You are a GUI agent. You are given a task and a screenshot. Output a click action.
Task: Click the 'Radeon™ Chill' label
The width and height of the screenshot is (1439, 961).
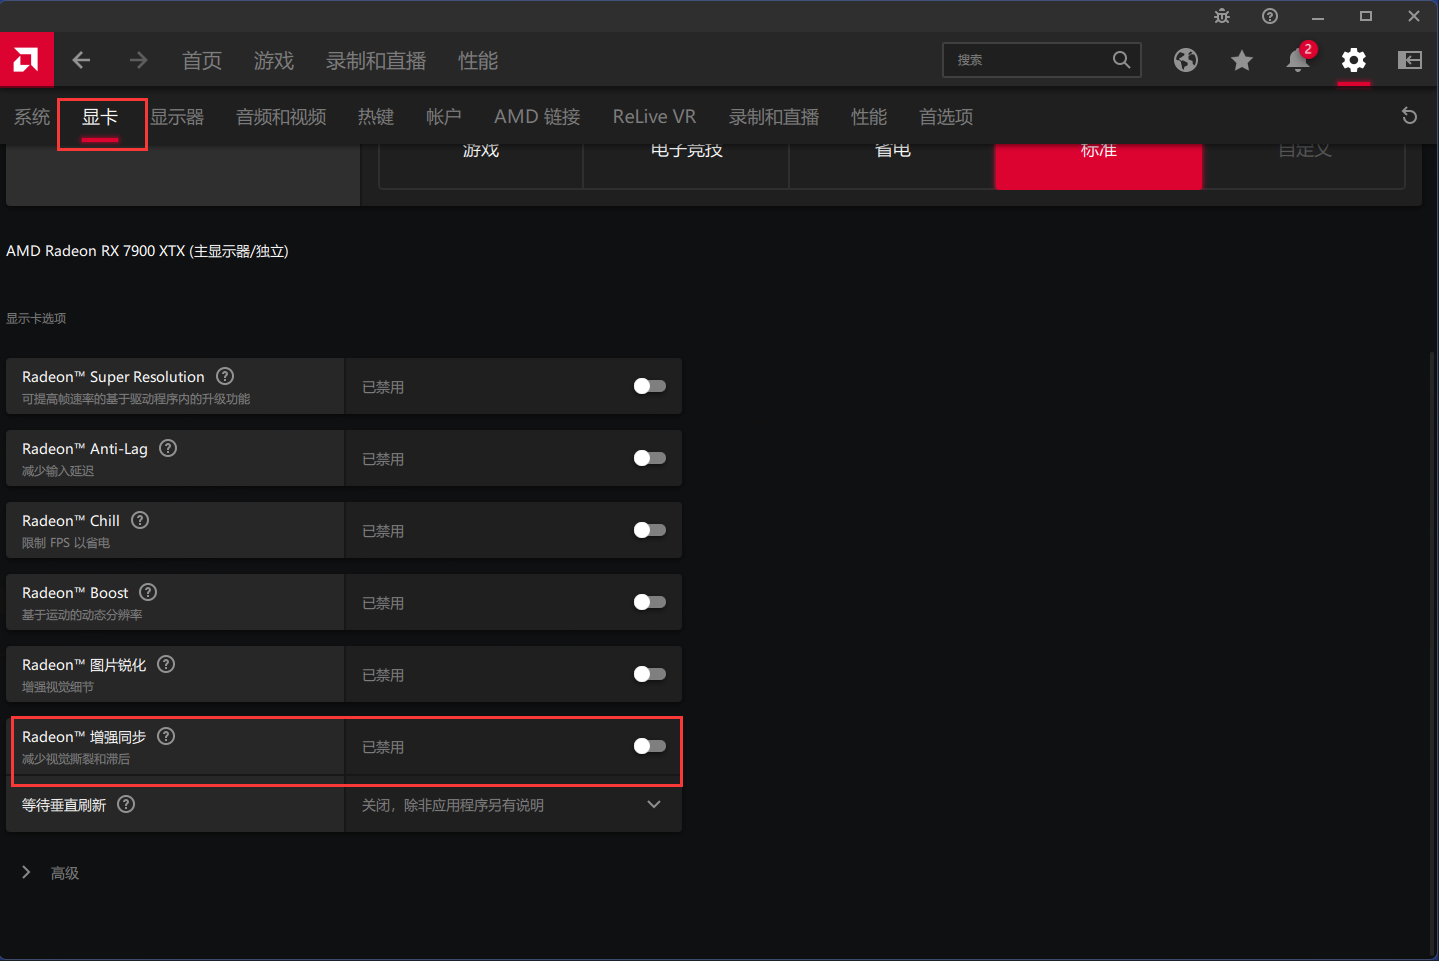[71, 521]
